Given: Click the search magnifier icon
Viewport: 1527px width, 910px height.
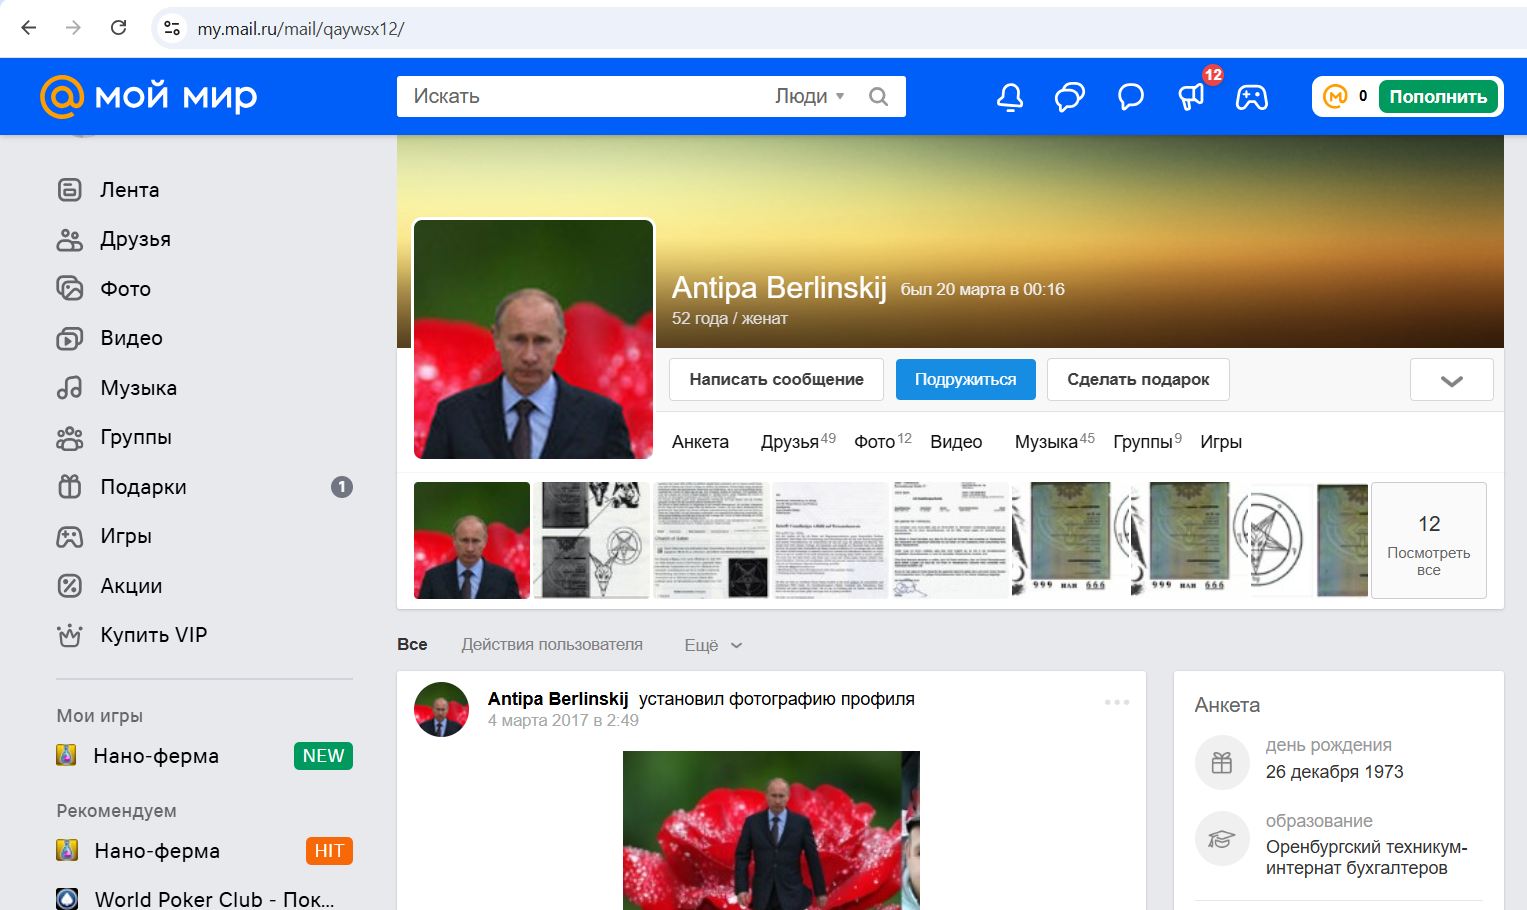Looking at the screenshot, I should [879, 96].
